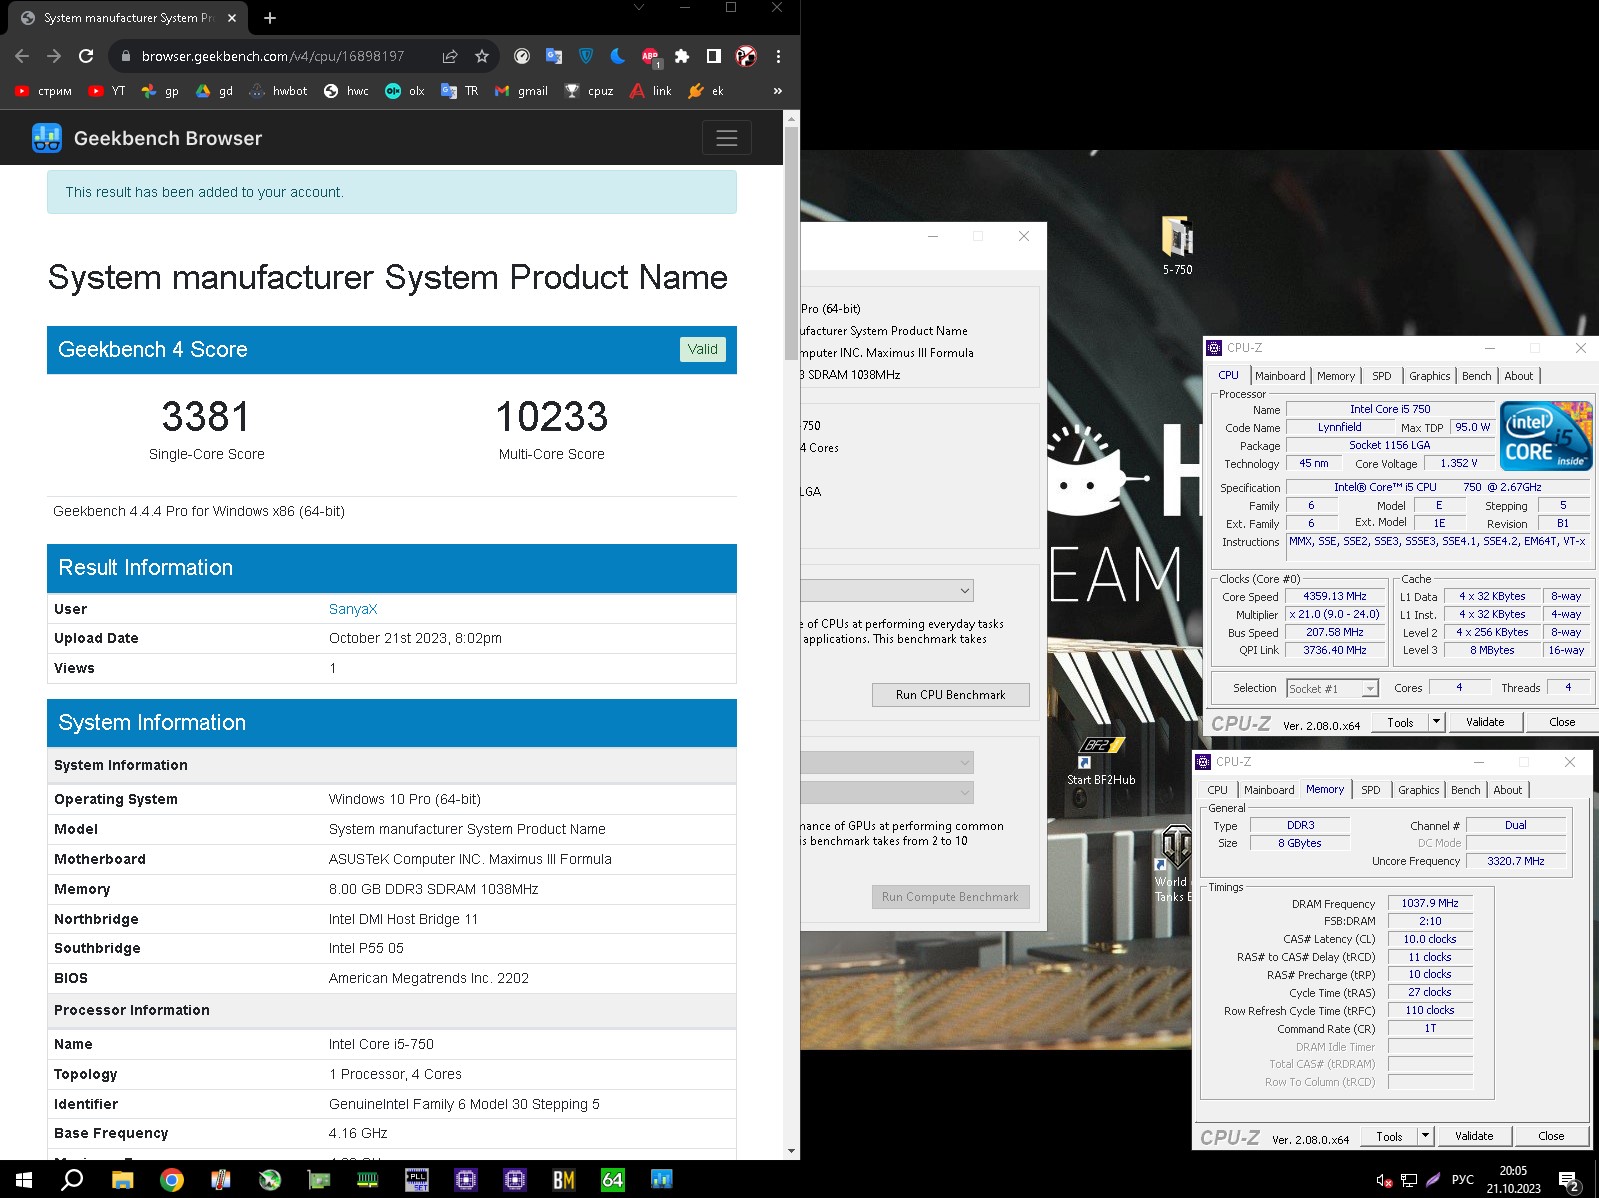The width and height of the screenshot is (1599, 1198).
Task: Open the 'cpuz' bookmark
Action: [x=589, y=91]
